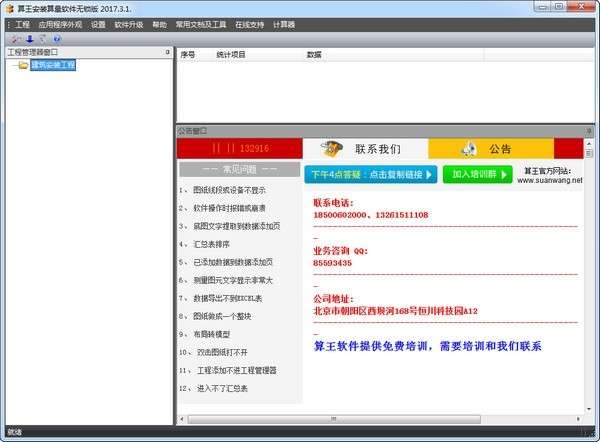Open the 在线支持 menu
600x442 pixels.
pos(249,24)
